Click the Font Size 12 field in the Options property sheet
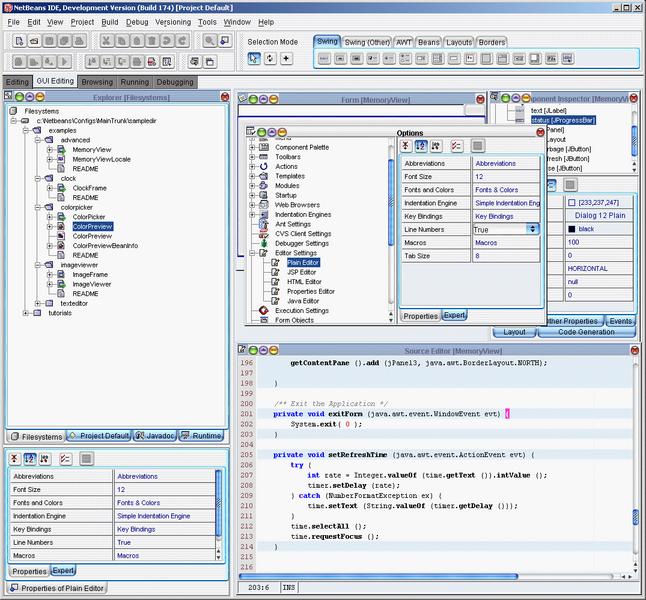Viewport: 646px width, 600px height. tap(506, 177)
